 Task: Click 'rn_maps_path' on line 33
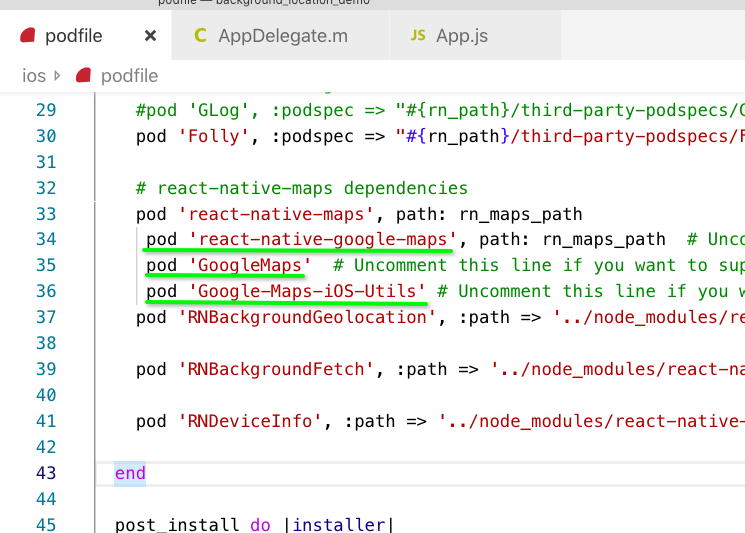pyautogui.click(x=520, y=214)
